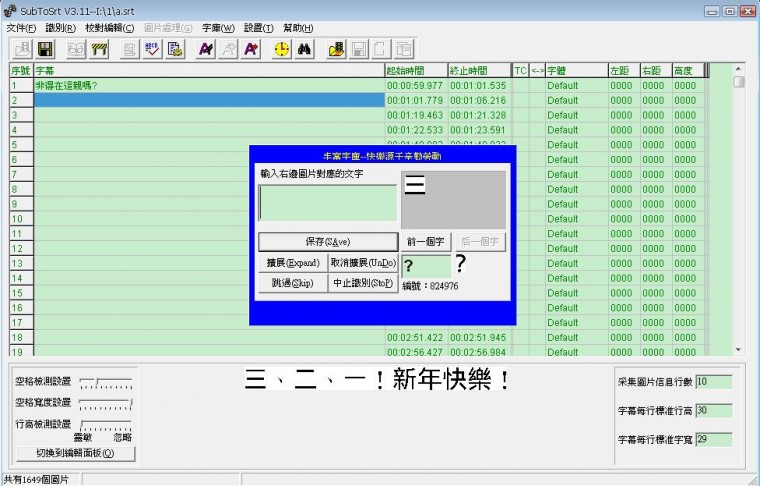760x486 pixels.
Task: Click start time 00:00:59.977
Action: [x=415, y=86]
